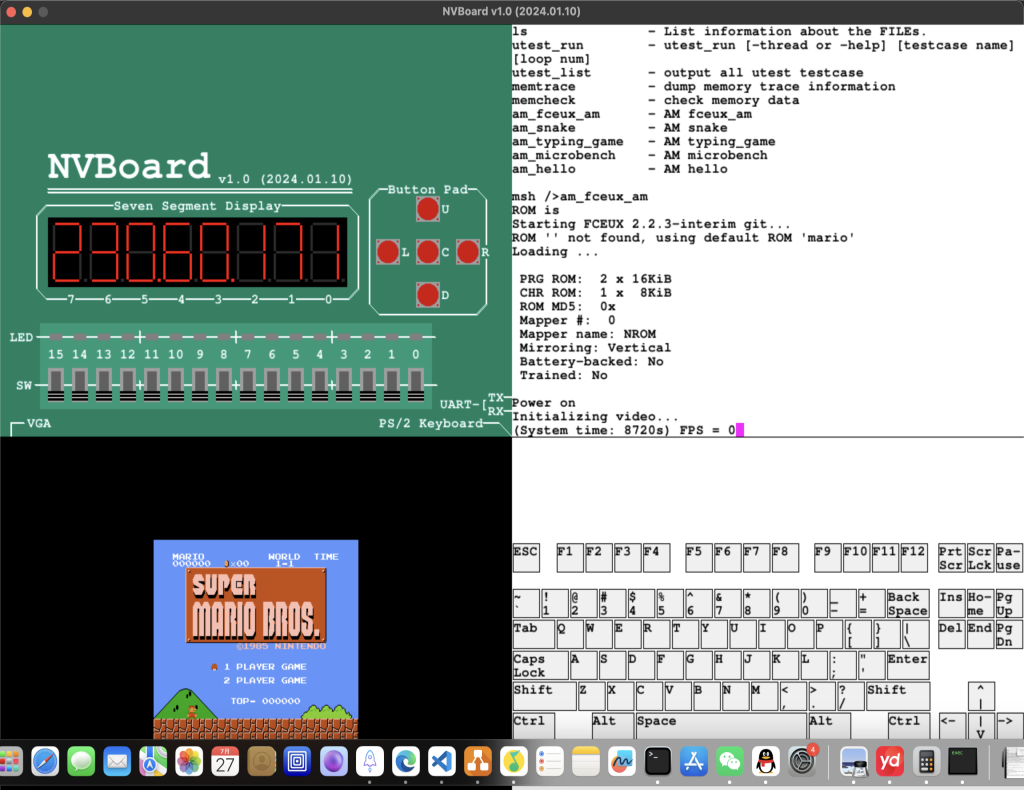Click the "am_typing_game" command in terminal list
The image size is (1024, 790).
click(x=568, y=142)
